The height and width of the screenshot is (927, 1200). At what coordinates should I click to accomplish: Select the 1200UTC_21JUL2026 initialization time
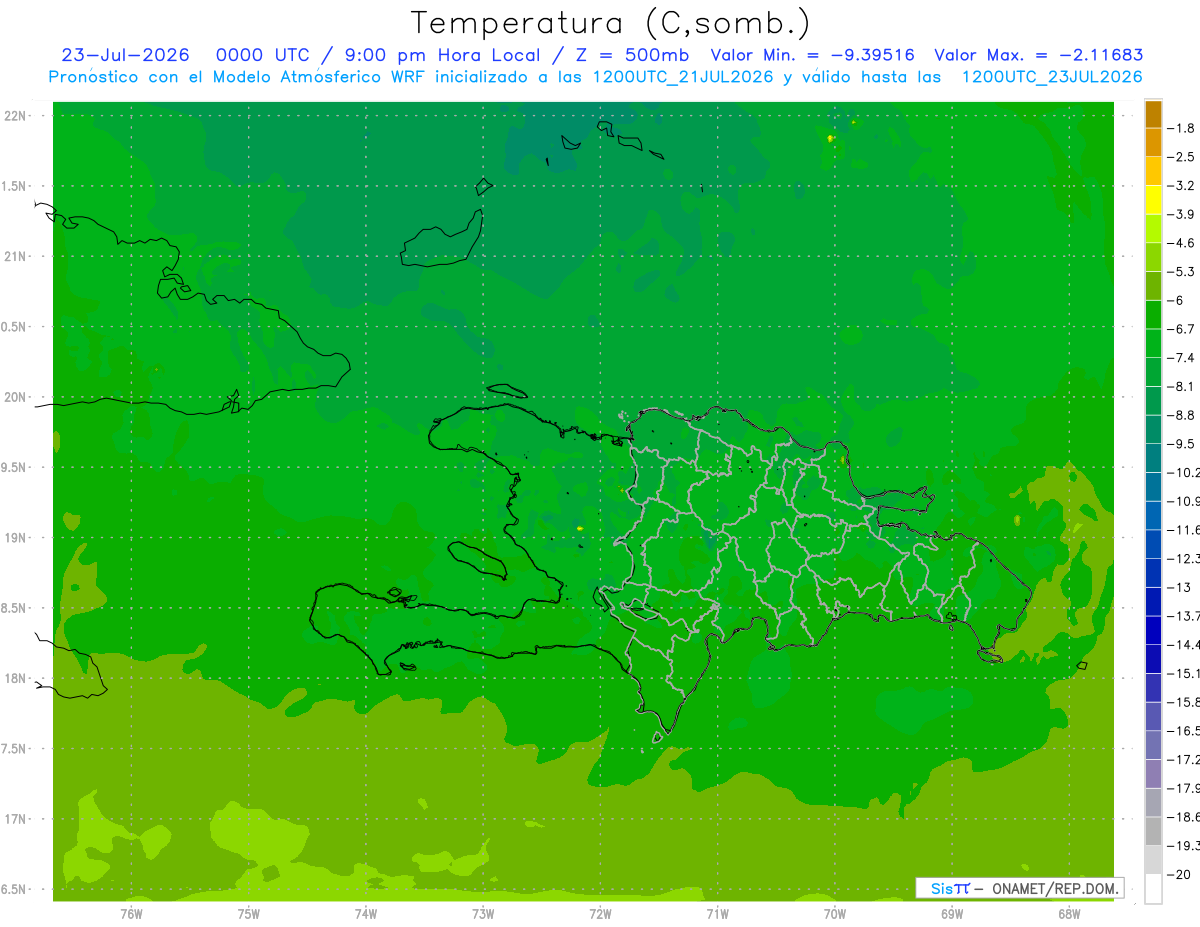click(x=683, y=77)
